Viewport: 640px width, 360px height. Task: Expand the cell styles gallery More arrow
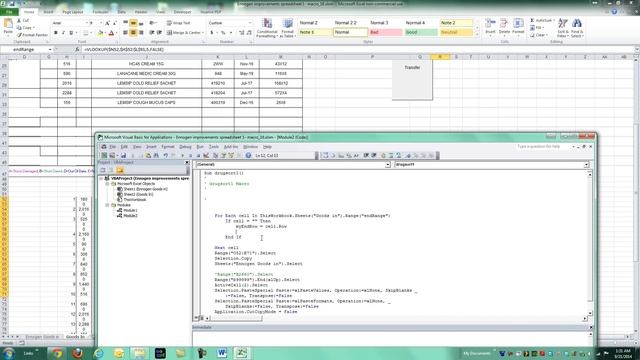click(x=476, y=35)
